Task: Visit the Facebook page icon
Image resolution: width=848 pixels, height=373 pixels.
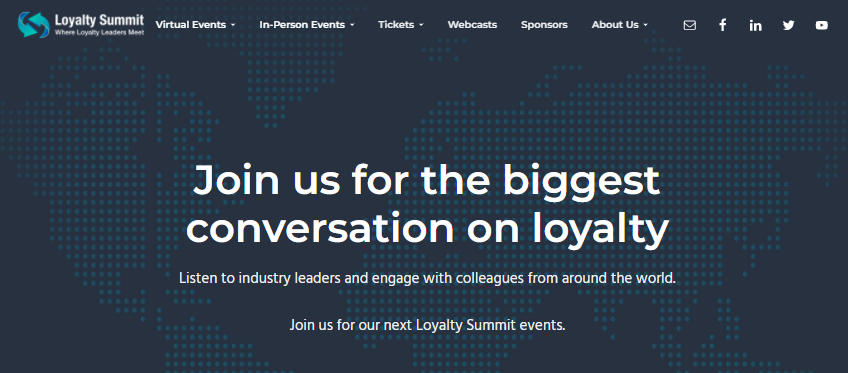Action: pos(723,25)
